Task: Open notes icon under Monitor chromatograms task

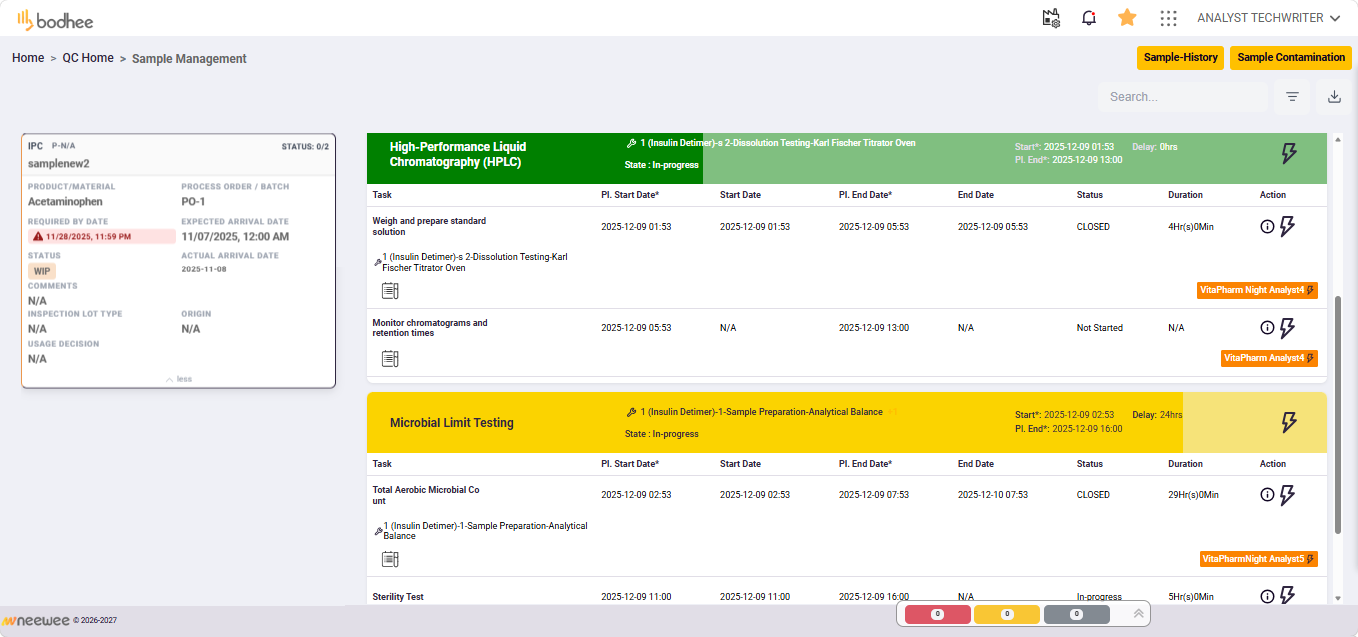Action: 390,358
